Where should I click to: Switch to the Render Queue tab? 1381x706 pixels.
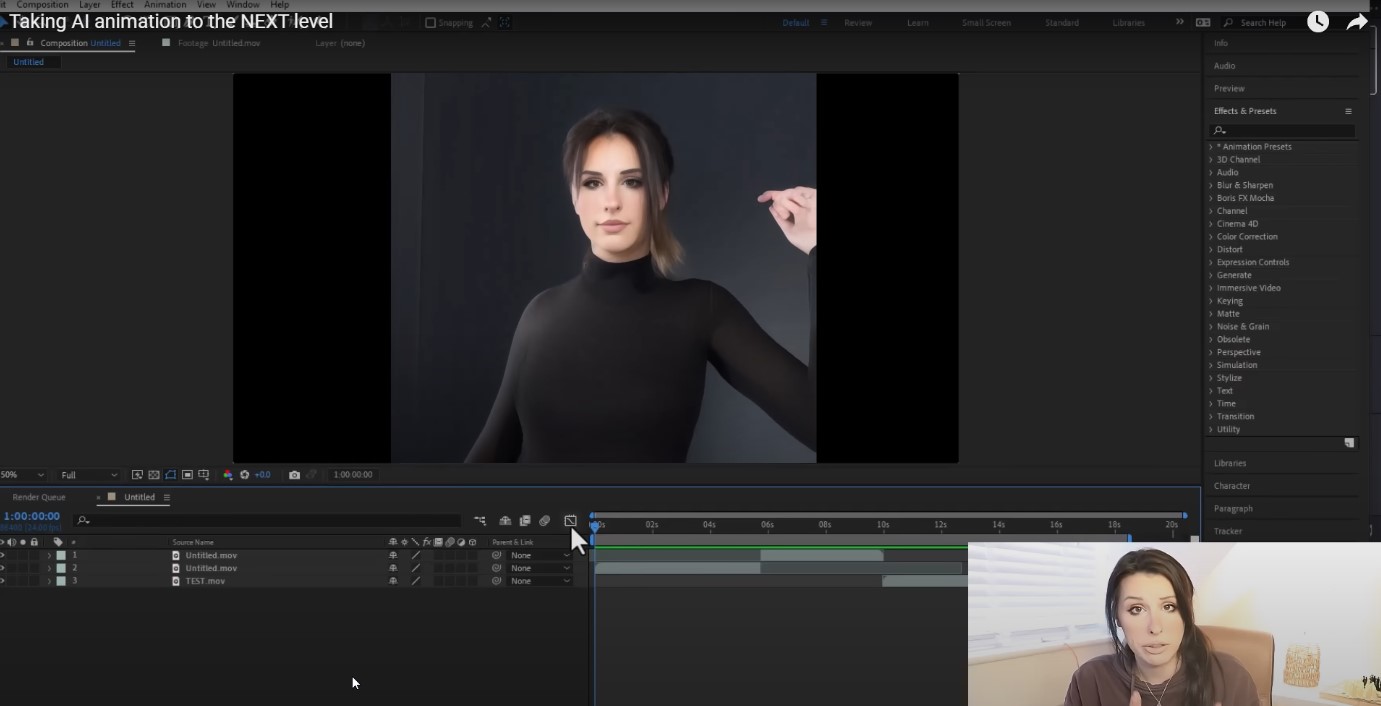tap(39, 497)
